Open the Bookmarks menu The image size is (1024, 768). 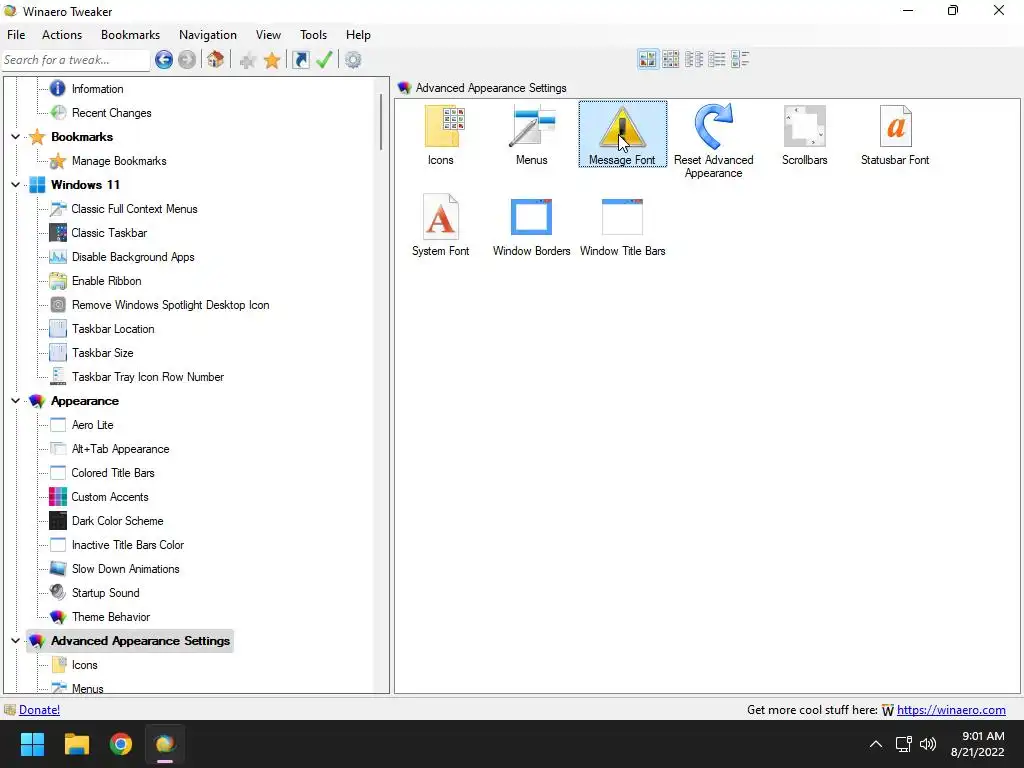[x=131, y=35]
